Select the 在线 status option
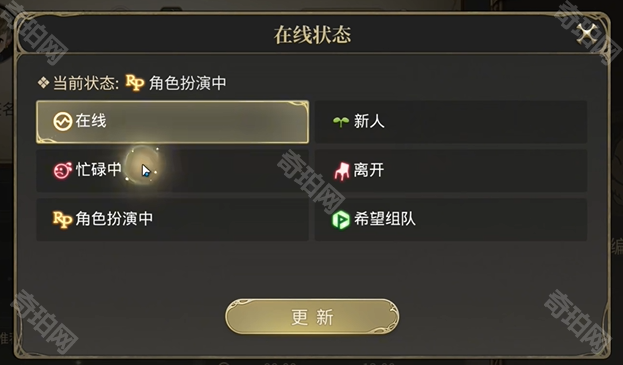Image resolution: width=623 pixels, height=365 pixels. [x=172, y=122]
